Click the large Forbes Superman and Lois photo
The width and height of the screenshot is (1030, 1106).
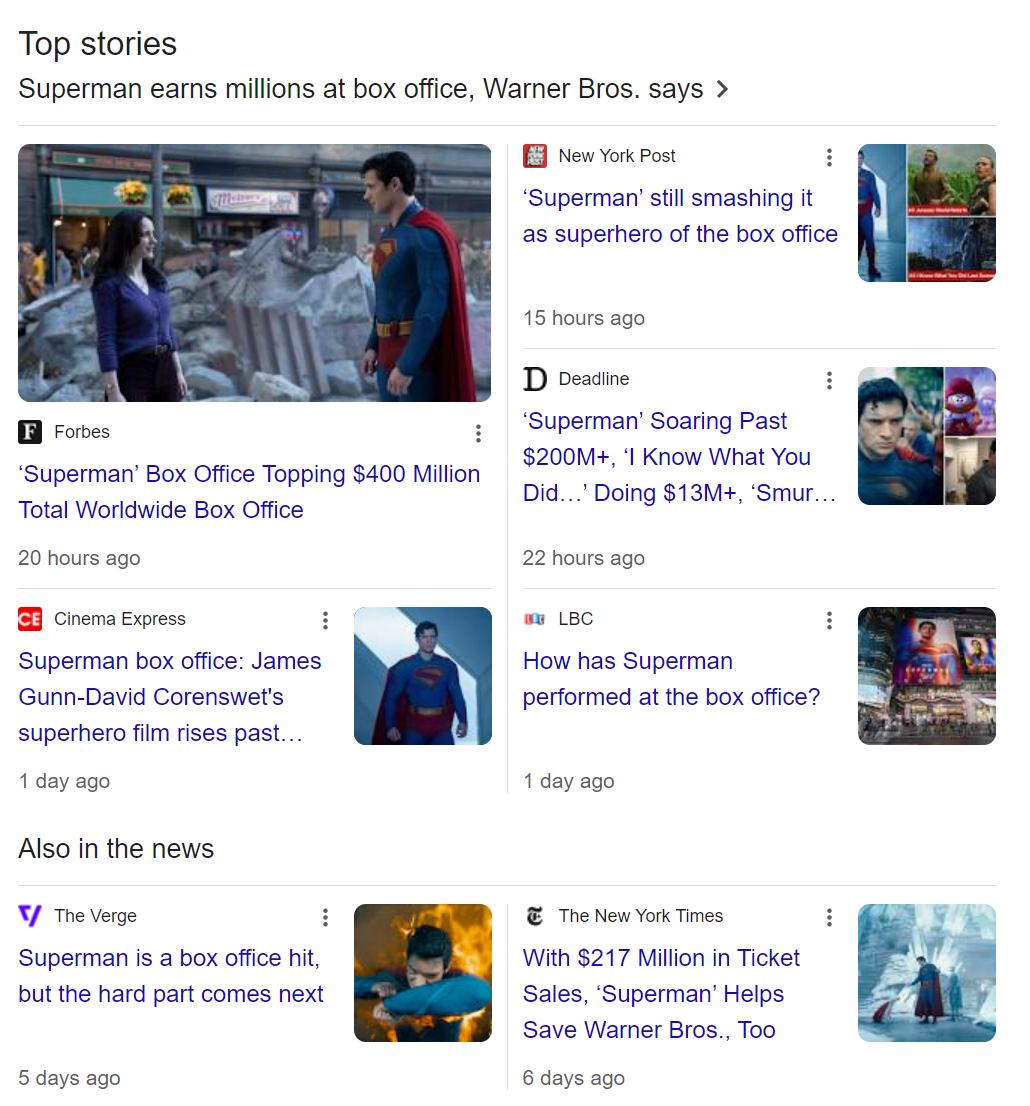[255, 273]
